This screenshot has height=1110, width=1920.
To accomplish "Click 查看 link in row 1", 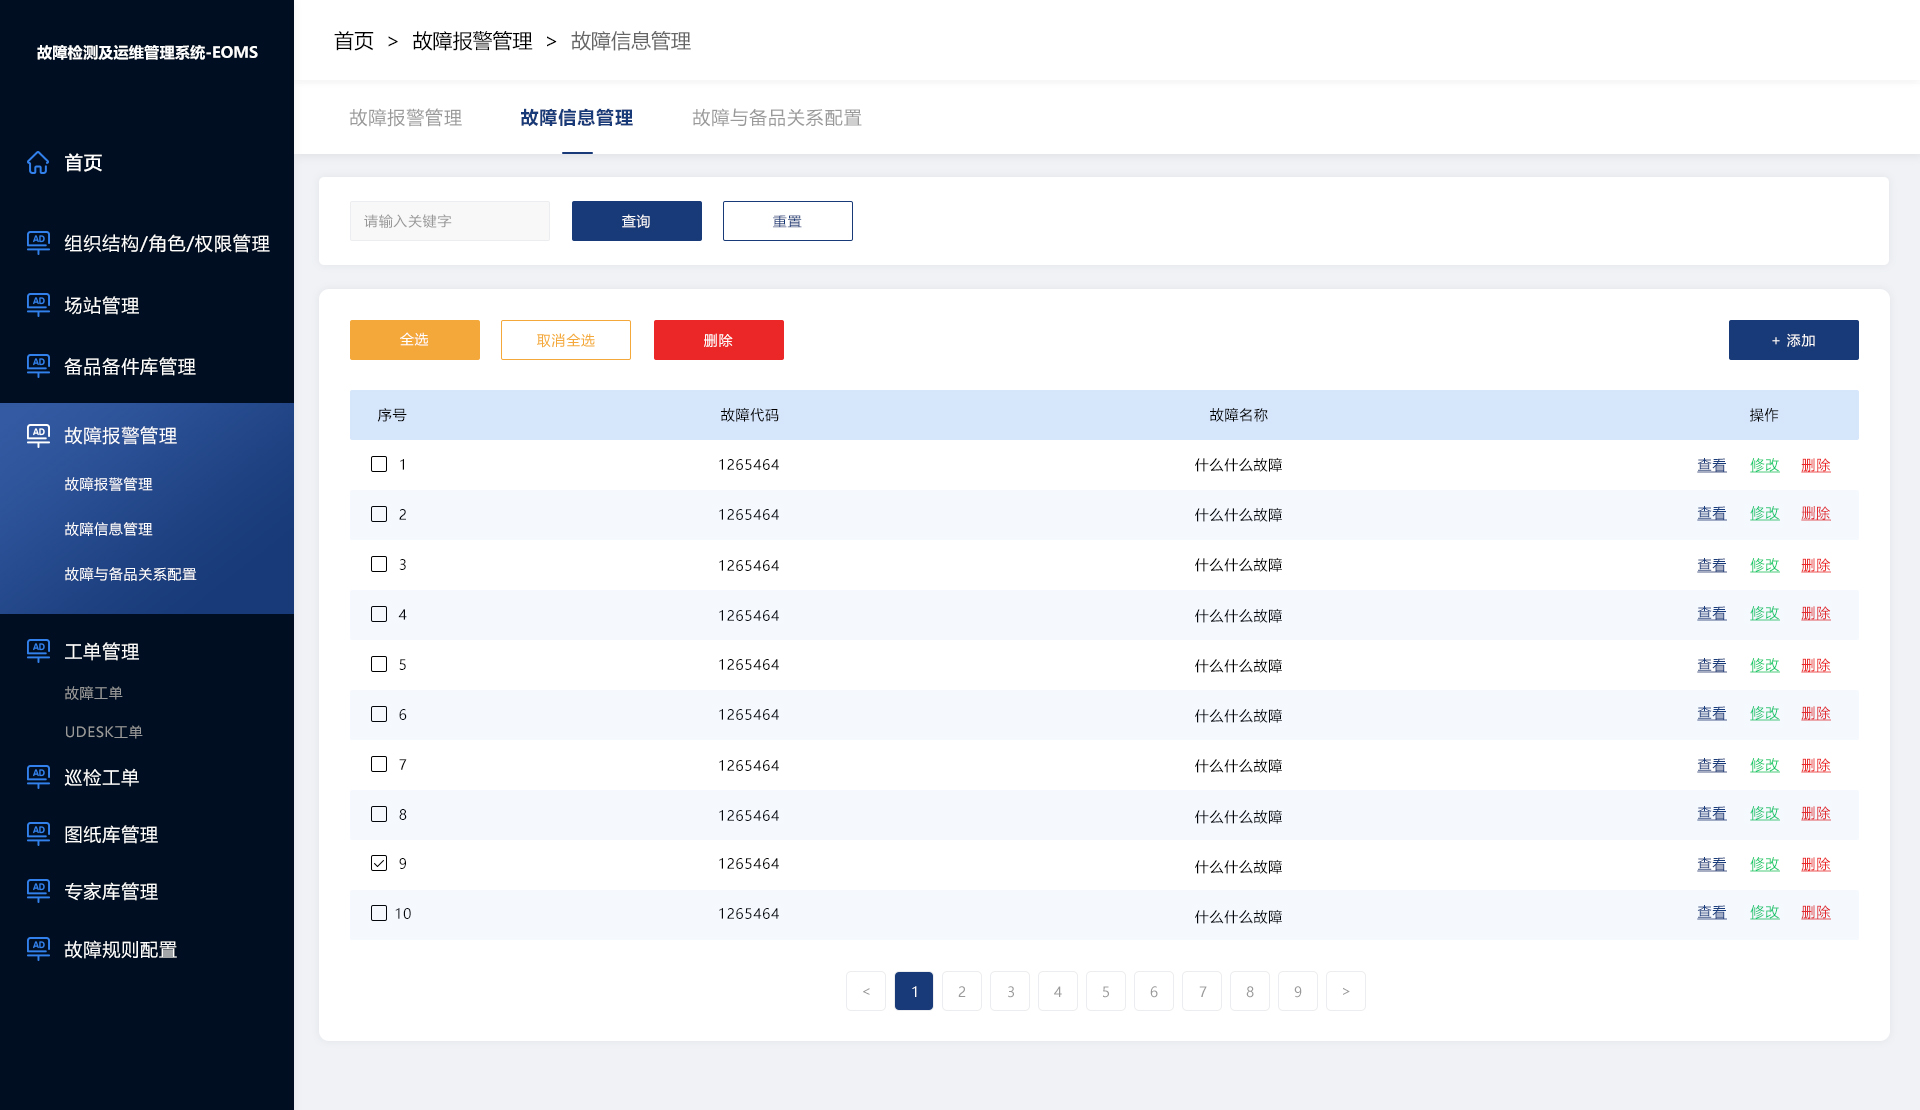I will point(1712,465).
